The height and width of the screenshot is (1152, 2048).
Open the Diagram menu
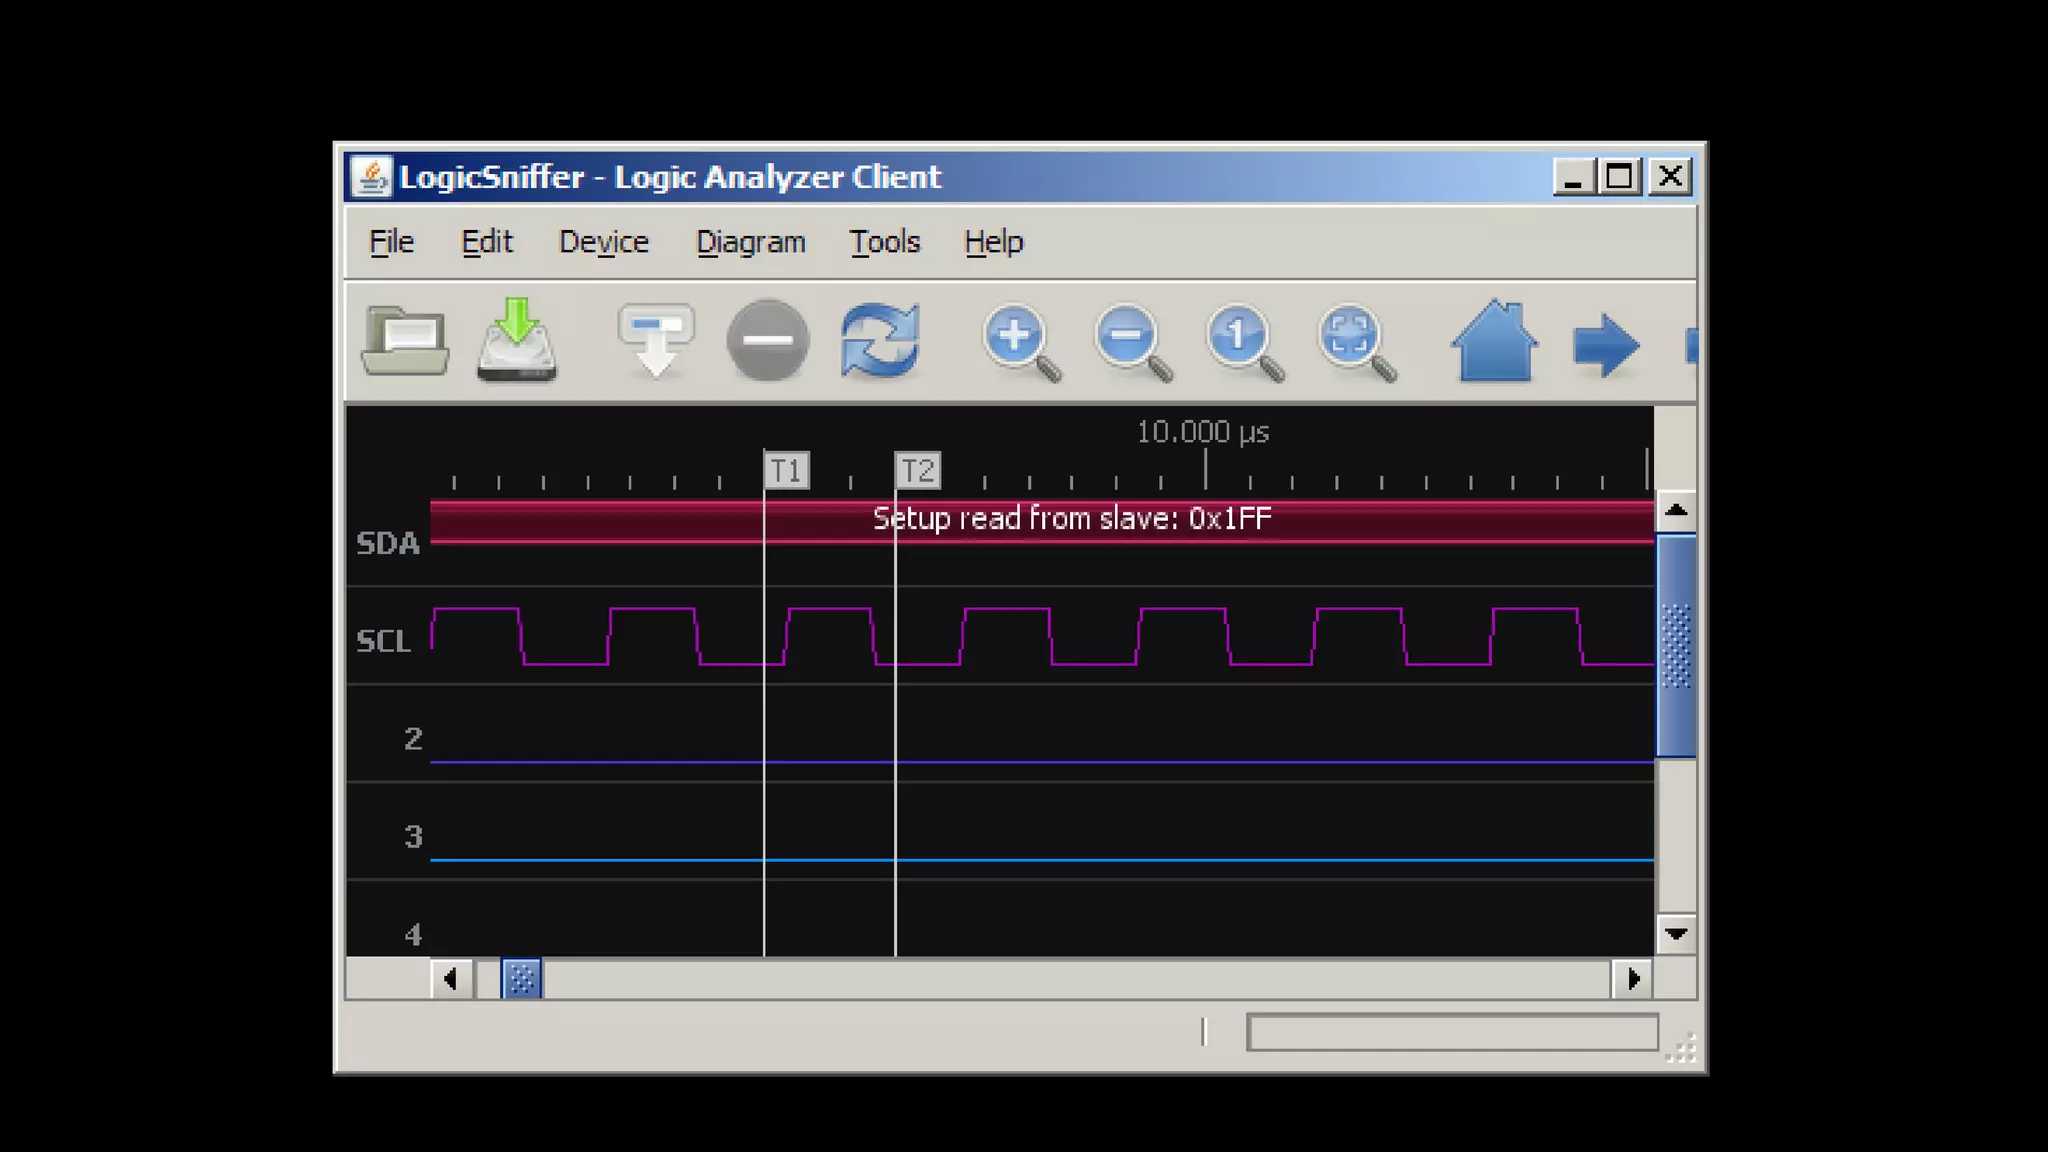point(750,242)
